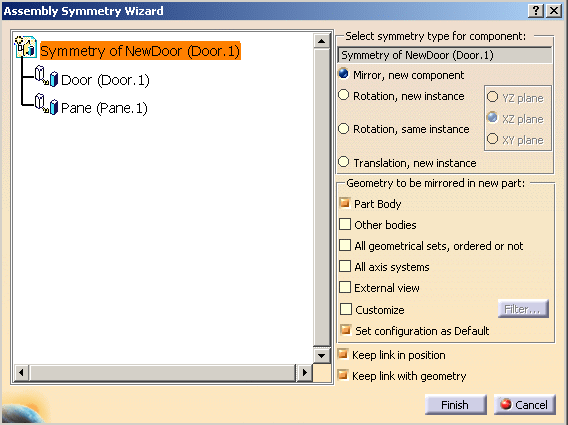The width and height of the screenshot is (568, 425).
Task: Click the Cancel button
Action: (x=525, y=404)
